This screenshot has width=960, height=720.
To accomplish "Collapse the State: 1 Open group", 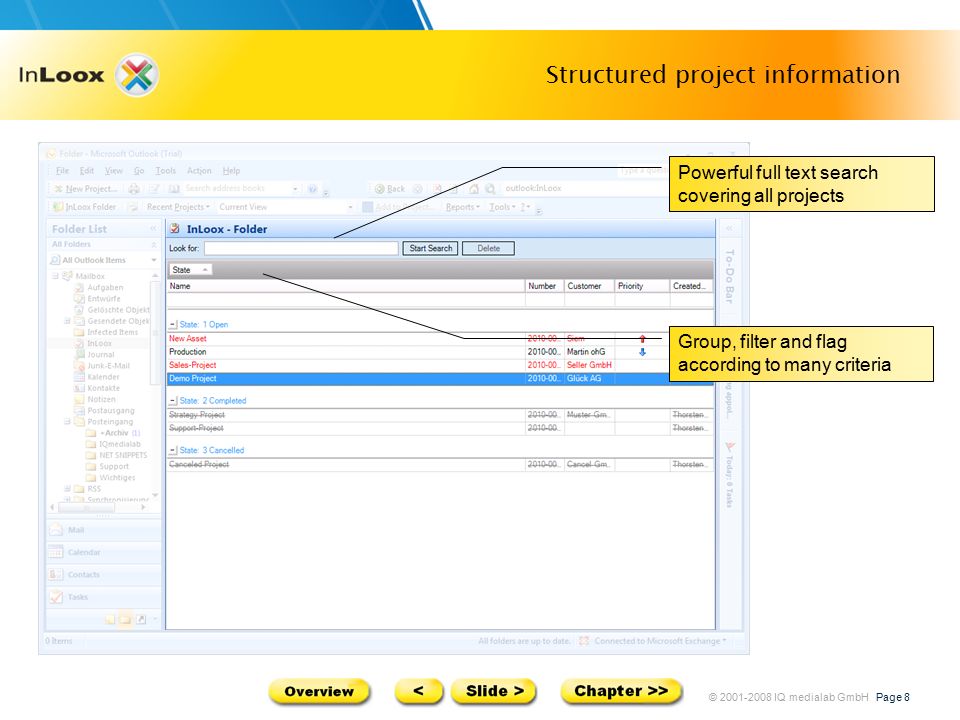I will pyautogui.click(x=173, y=324).
